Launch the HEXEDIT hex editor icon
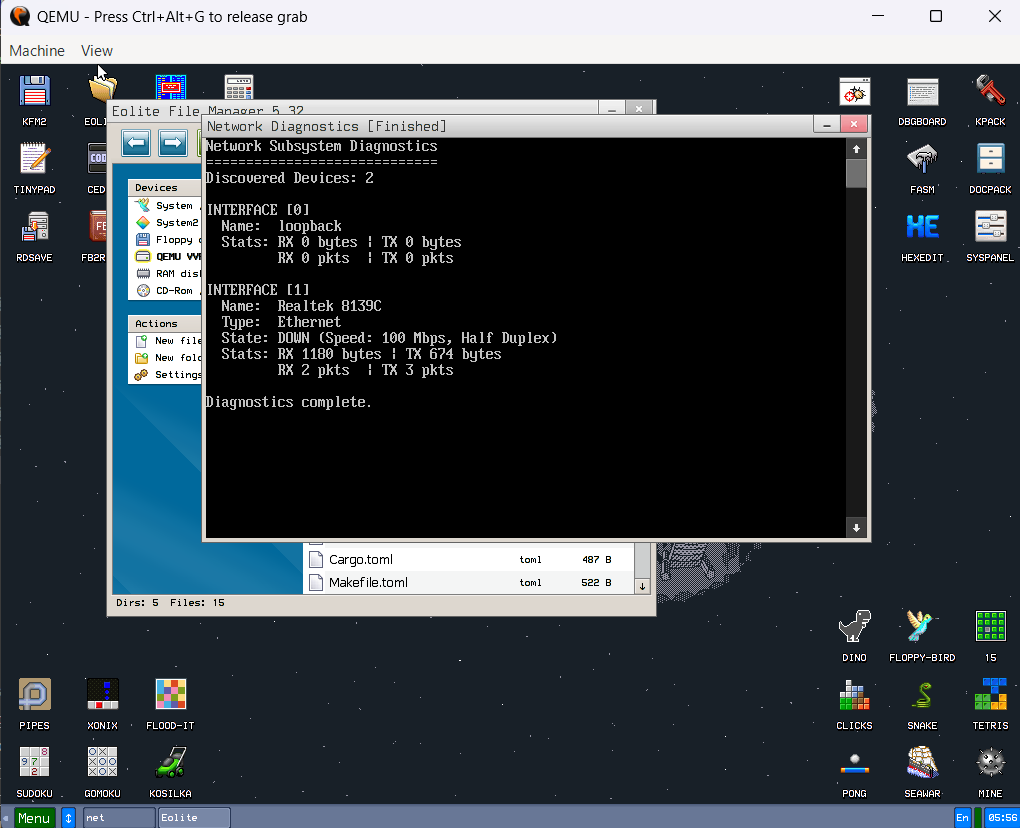Viewport: 1020px width, 828px height. point(922,228)
